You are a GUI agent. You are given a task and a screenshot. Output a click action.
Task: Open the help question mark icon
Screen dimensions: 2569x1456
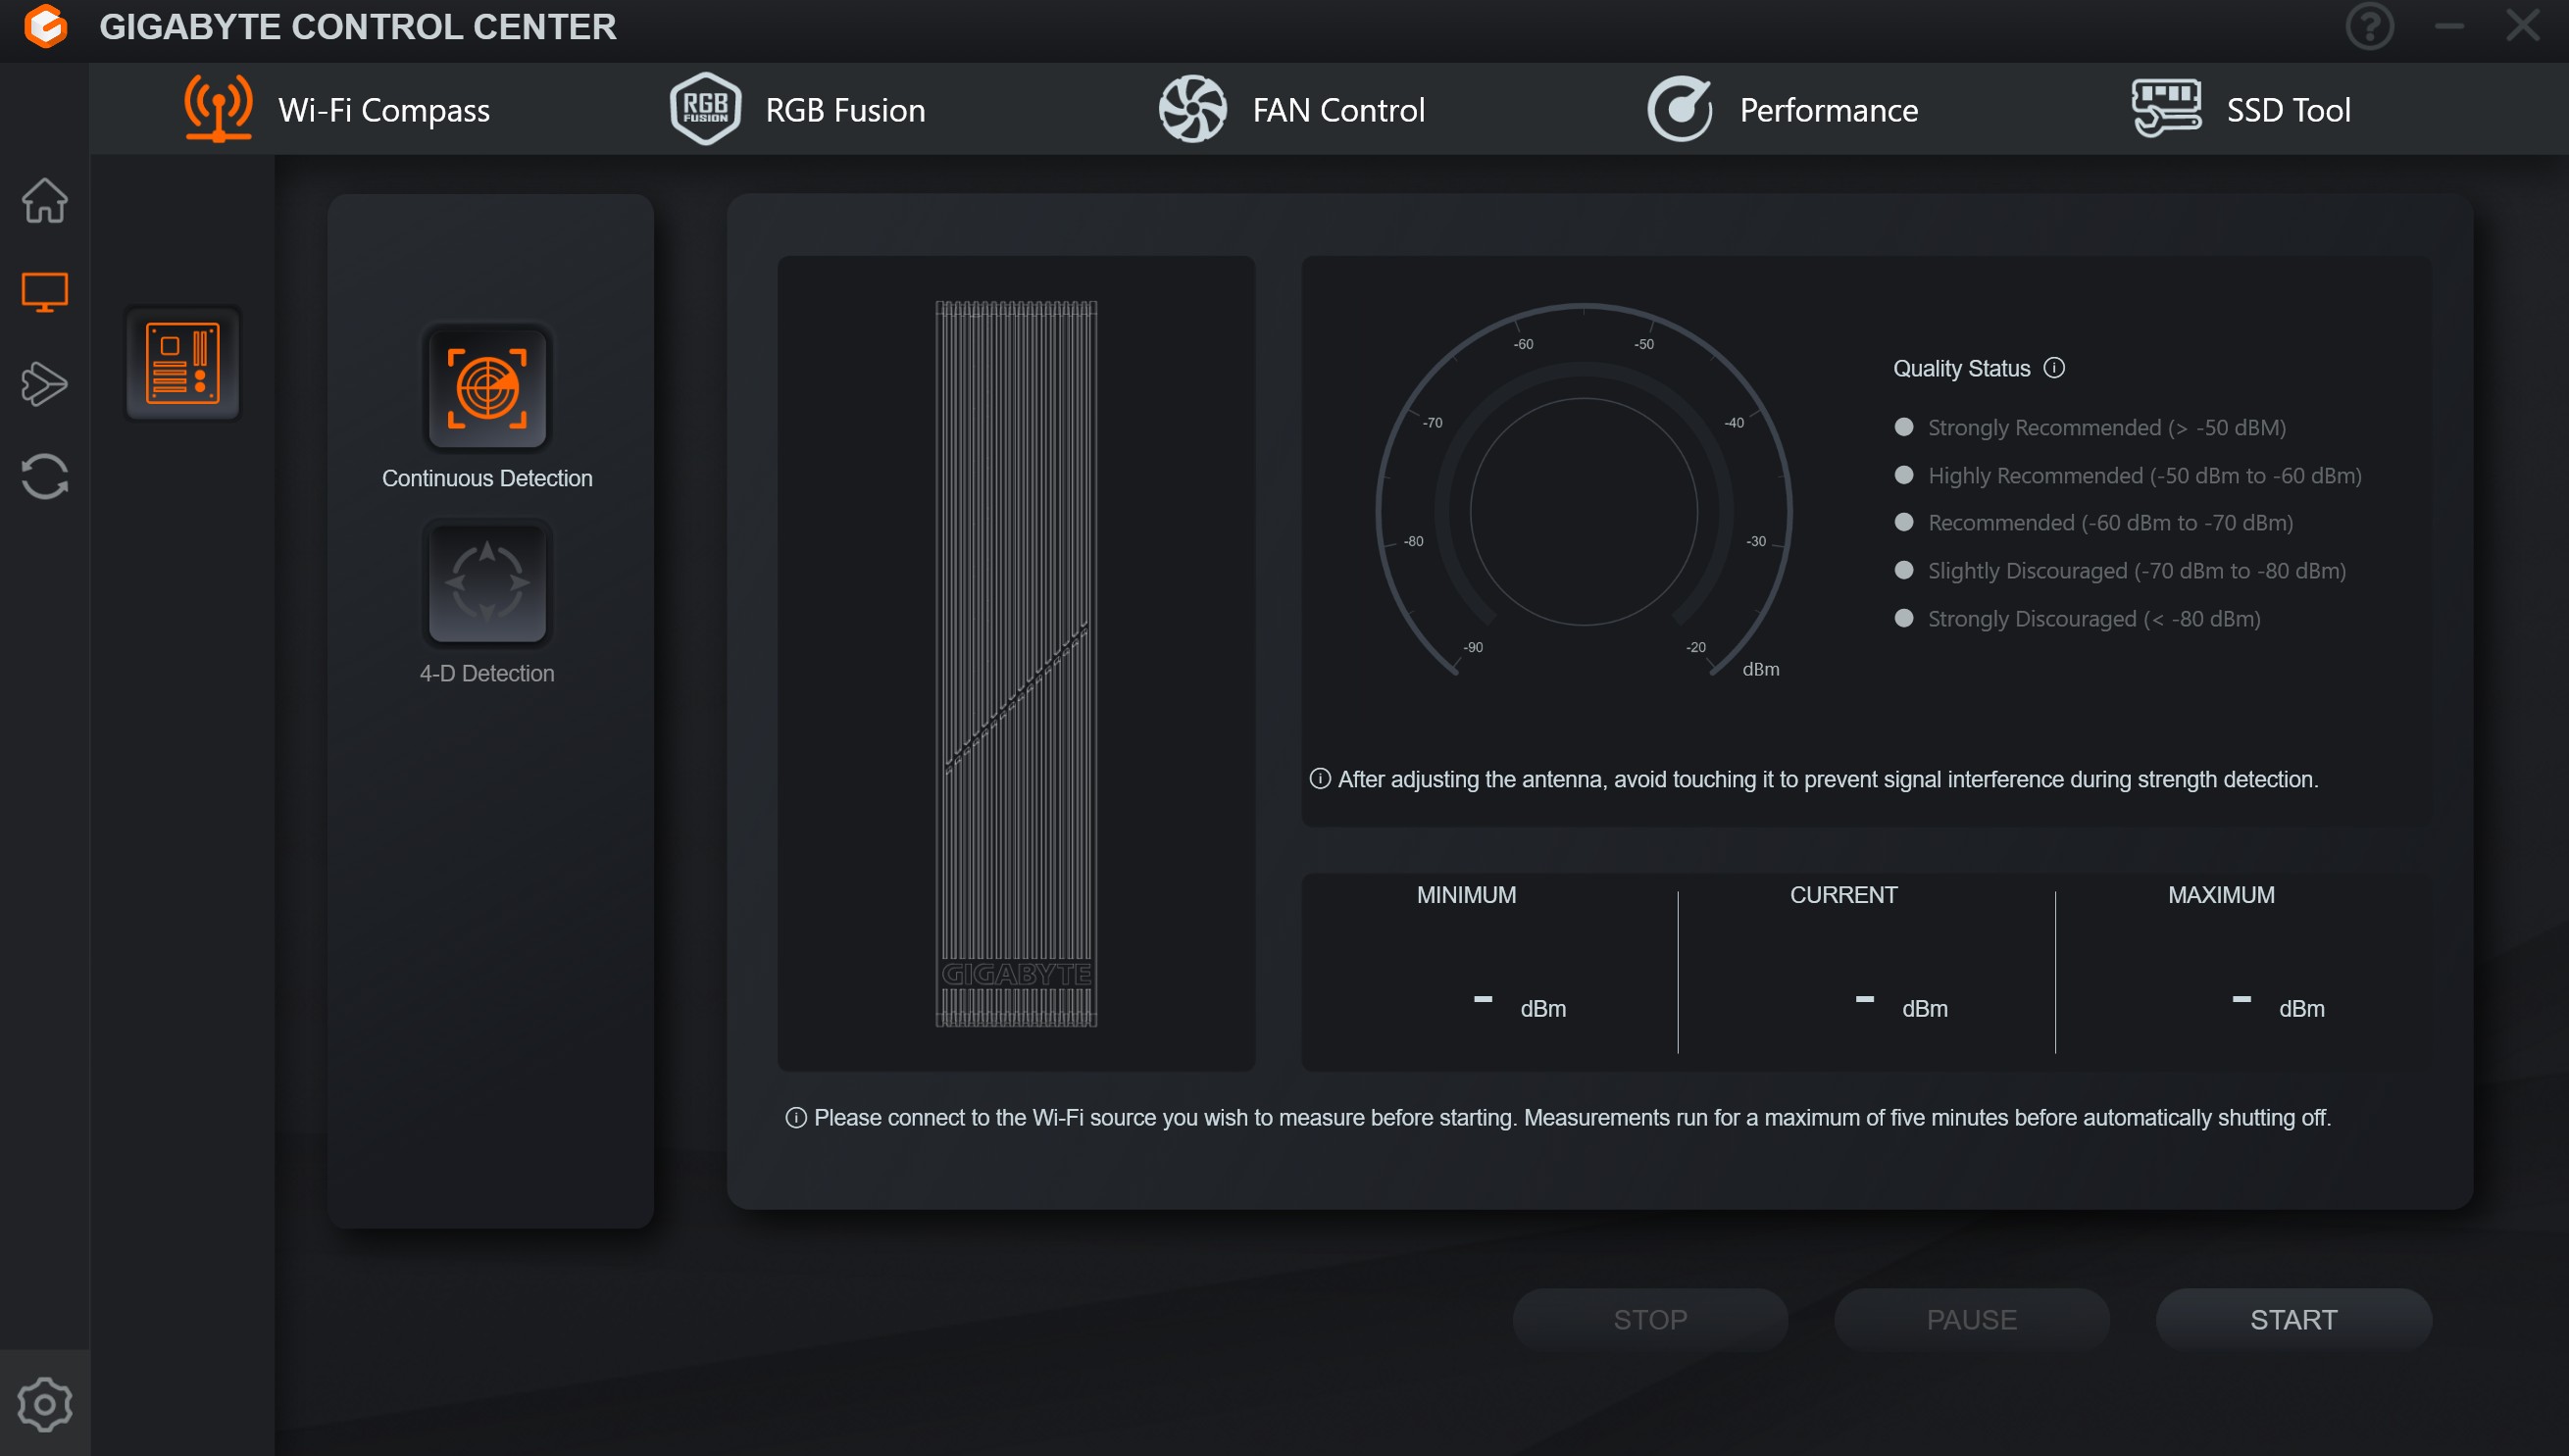tap(2369, 26)
